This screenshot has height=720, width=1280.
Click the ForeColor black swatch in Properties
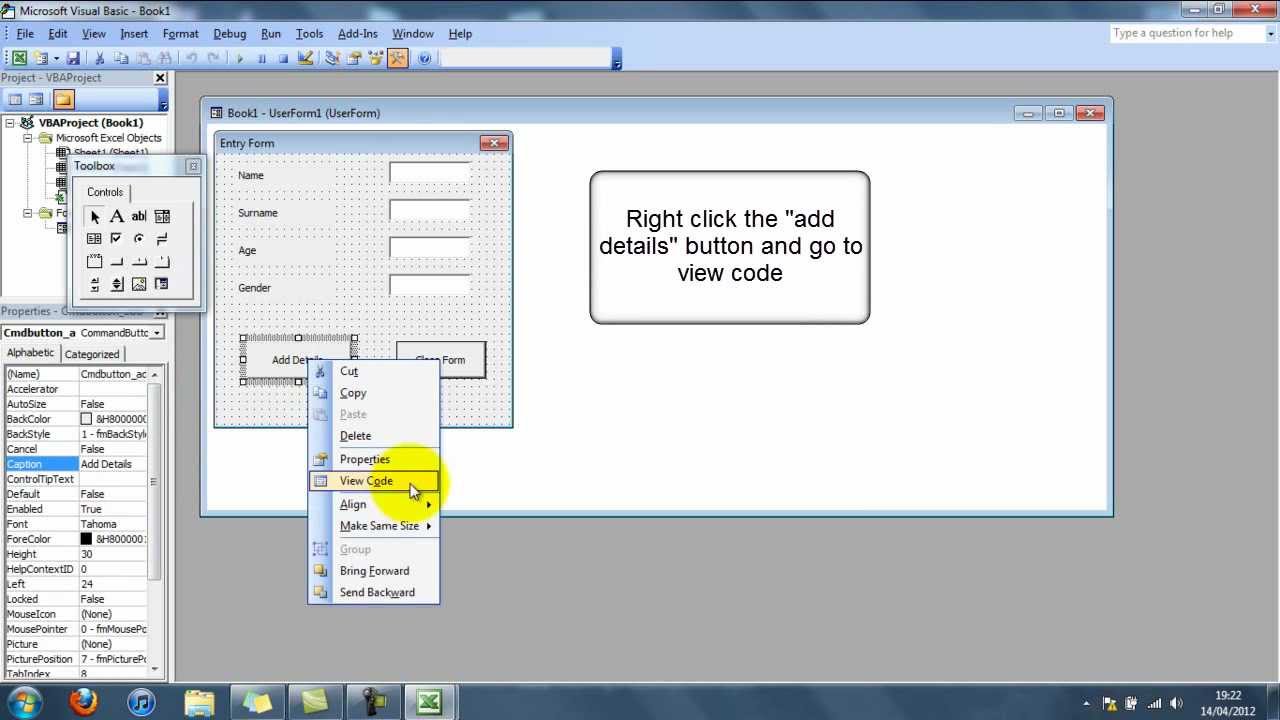click(x=86, y=539)
